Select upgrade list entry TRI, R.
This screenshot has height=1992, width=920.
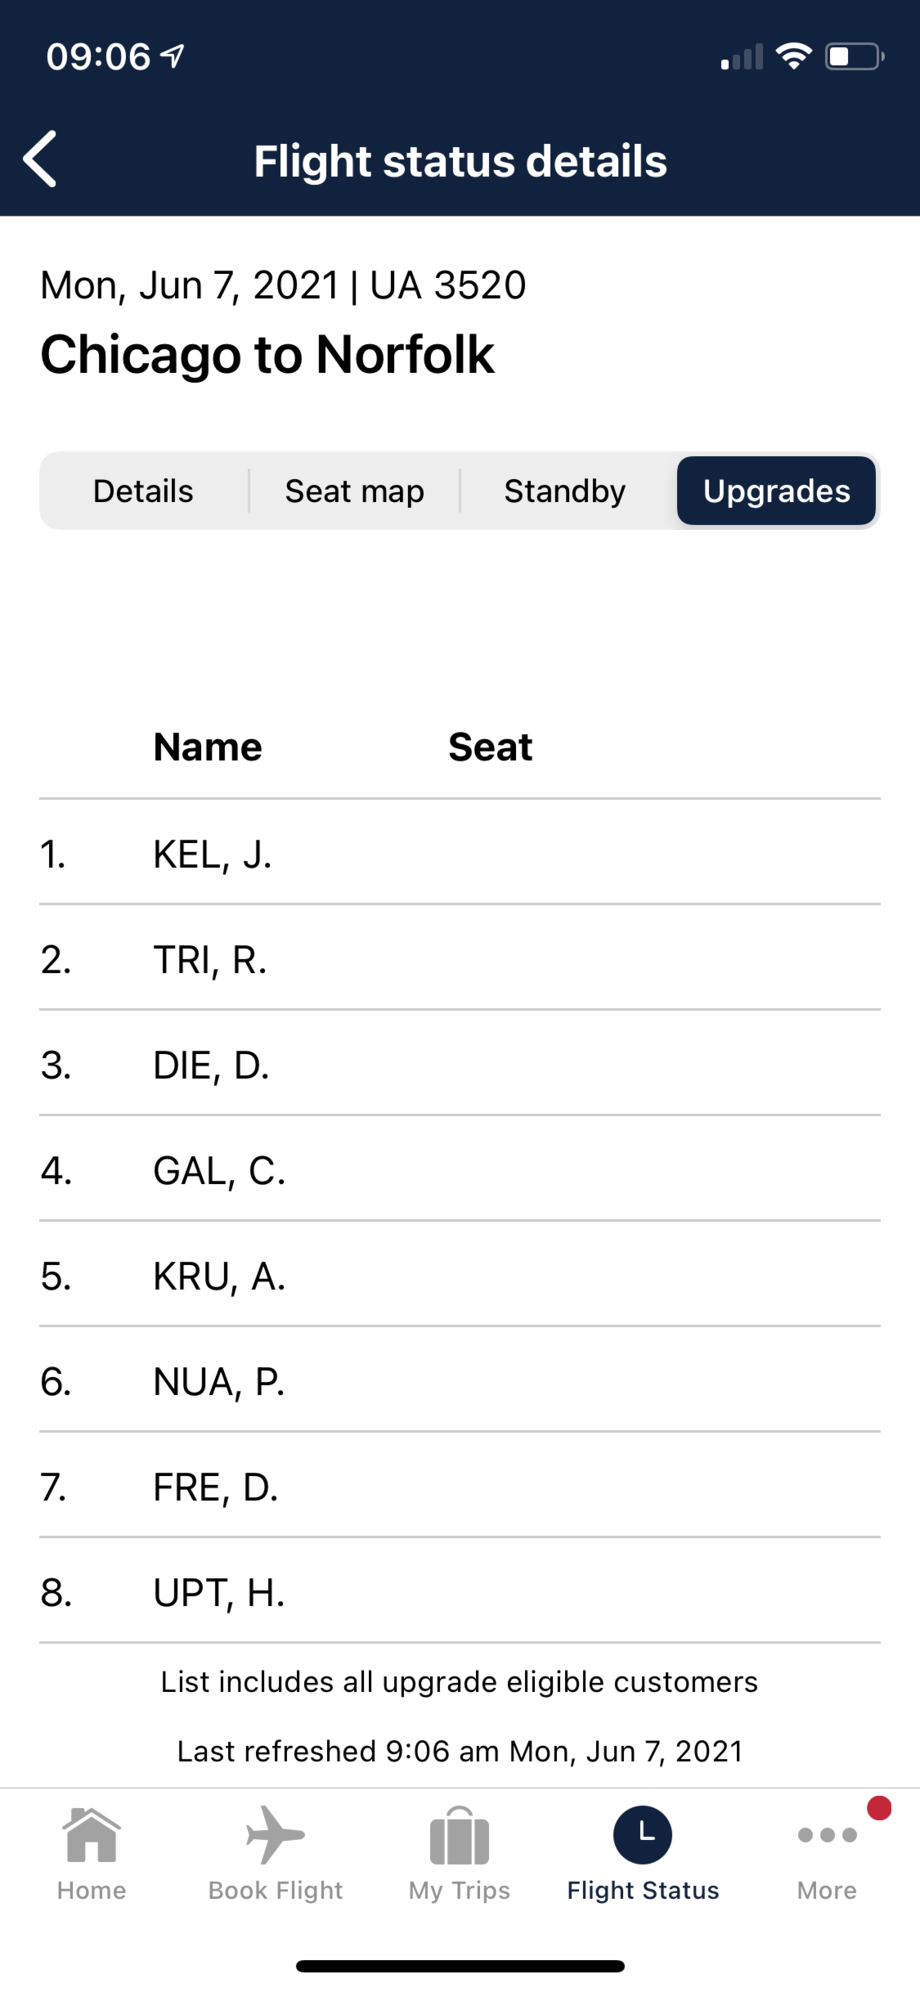click(x=460, y=959)
